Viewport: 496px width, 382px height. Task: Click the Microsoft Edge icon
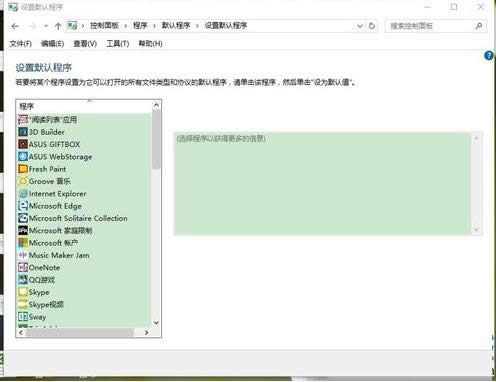pyautogui.click(x=23, y=206)
